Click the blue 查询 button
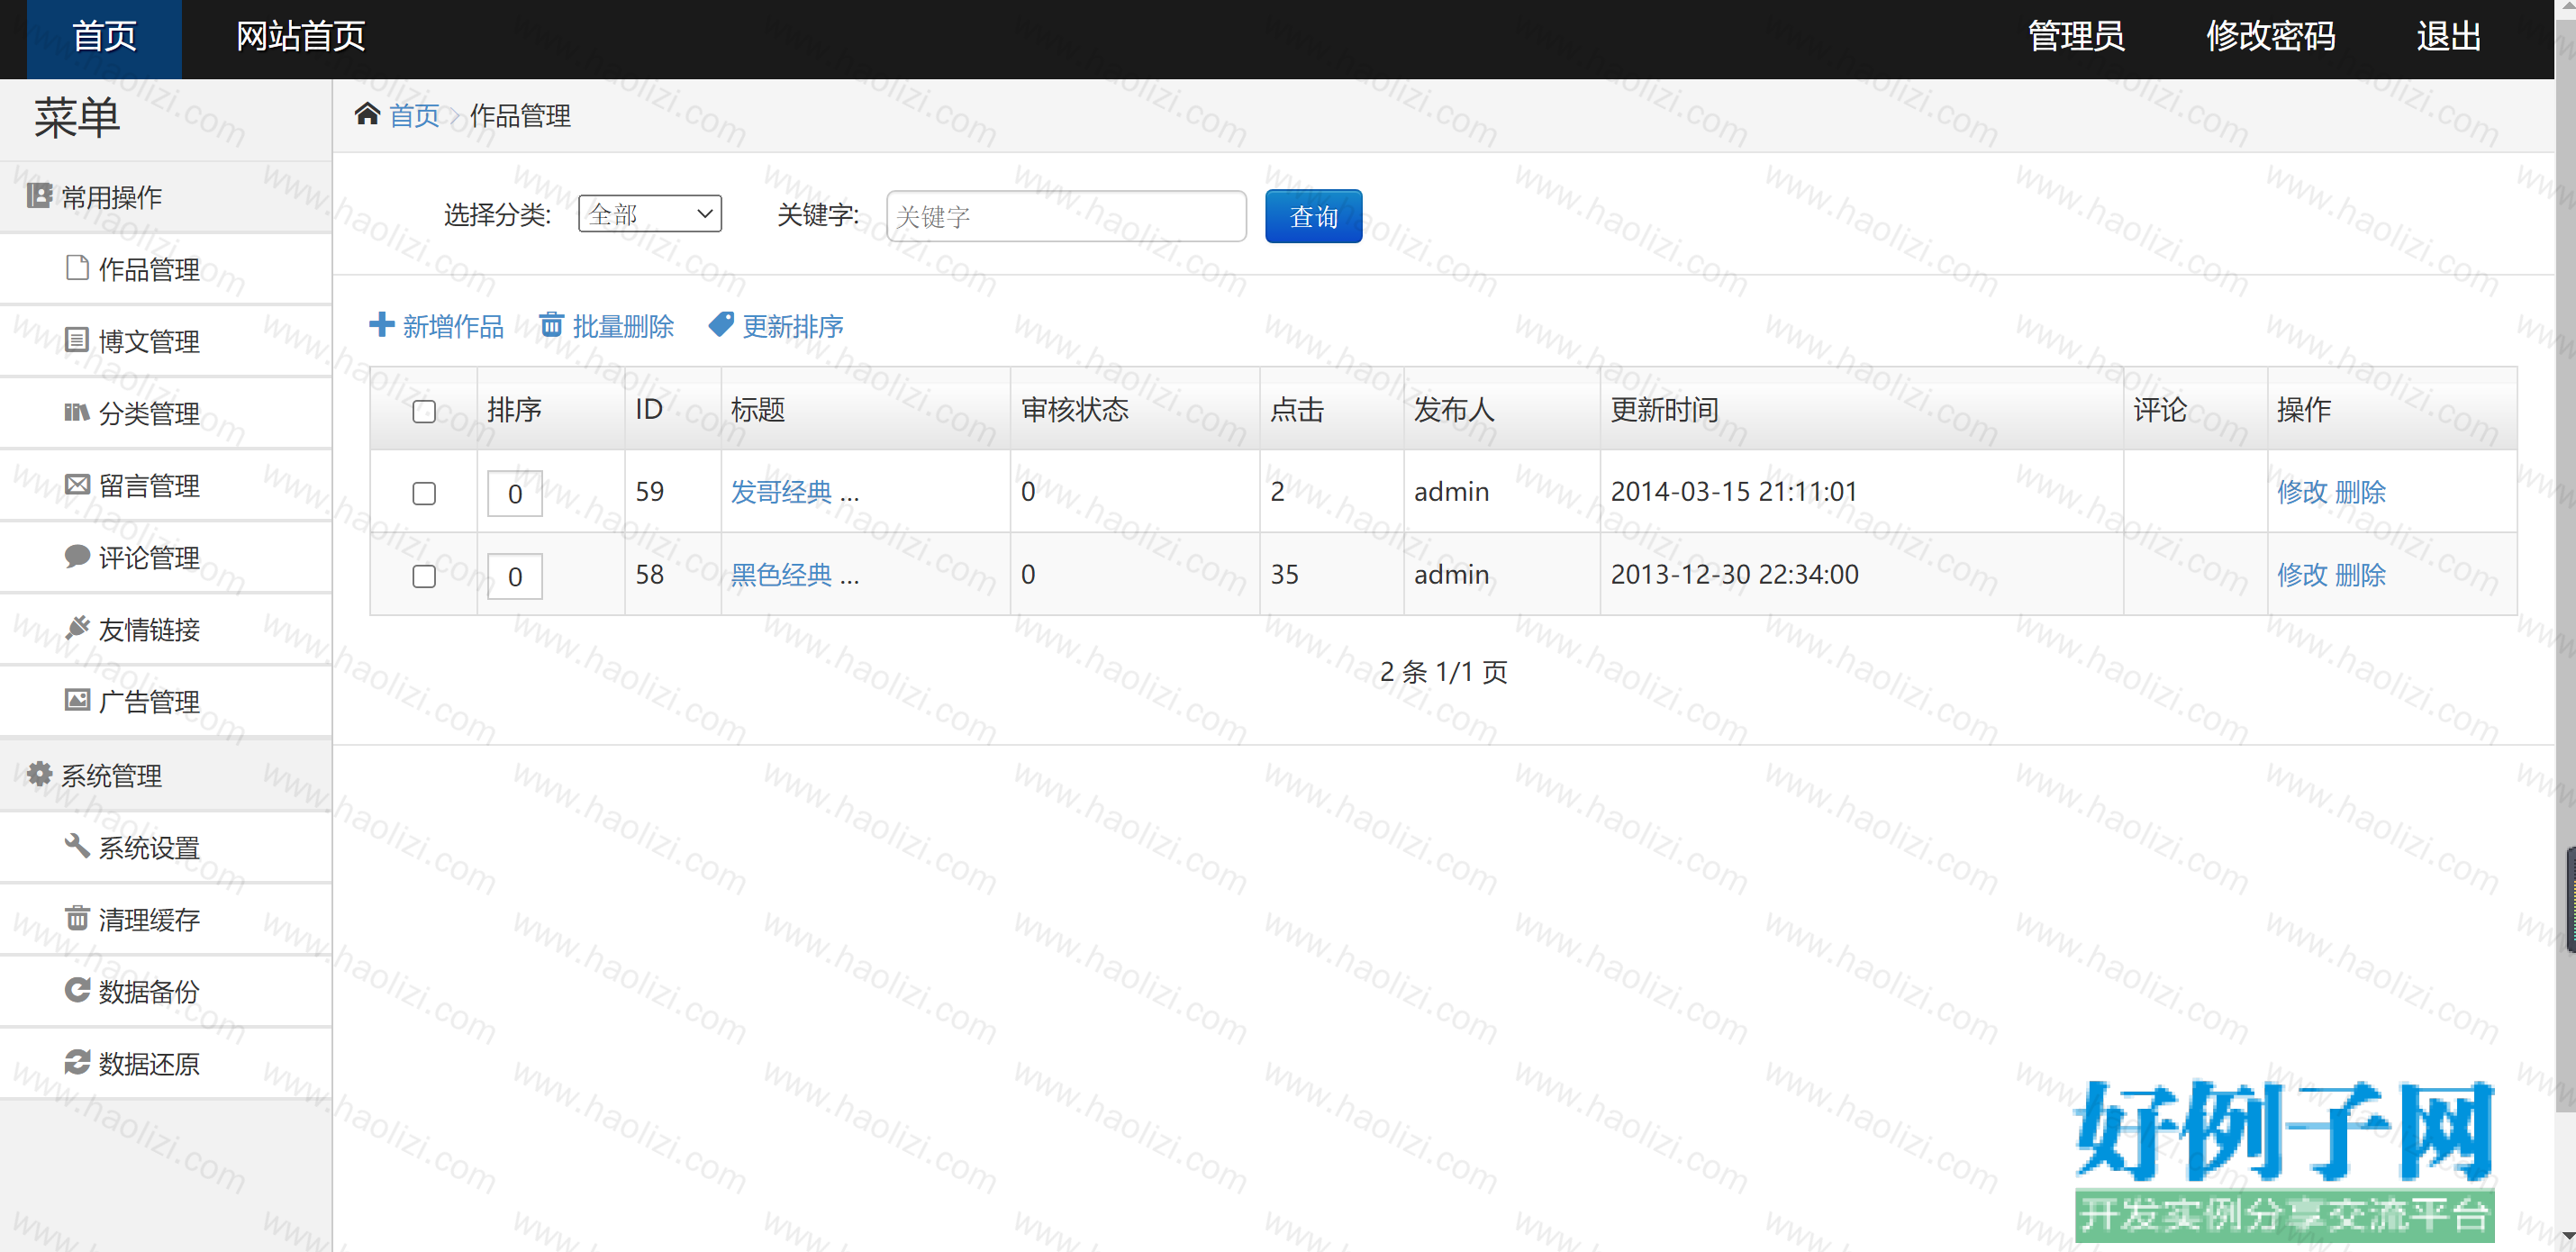This screenshot has width=2576, height=1252. (1313, 216)
